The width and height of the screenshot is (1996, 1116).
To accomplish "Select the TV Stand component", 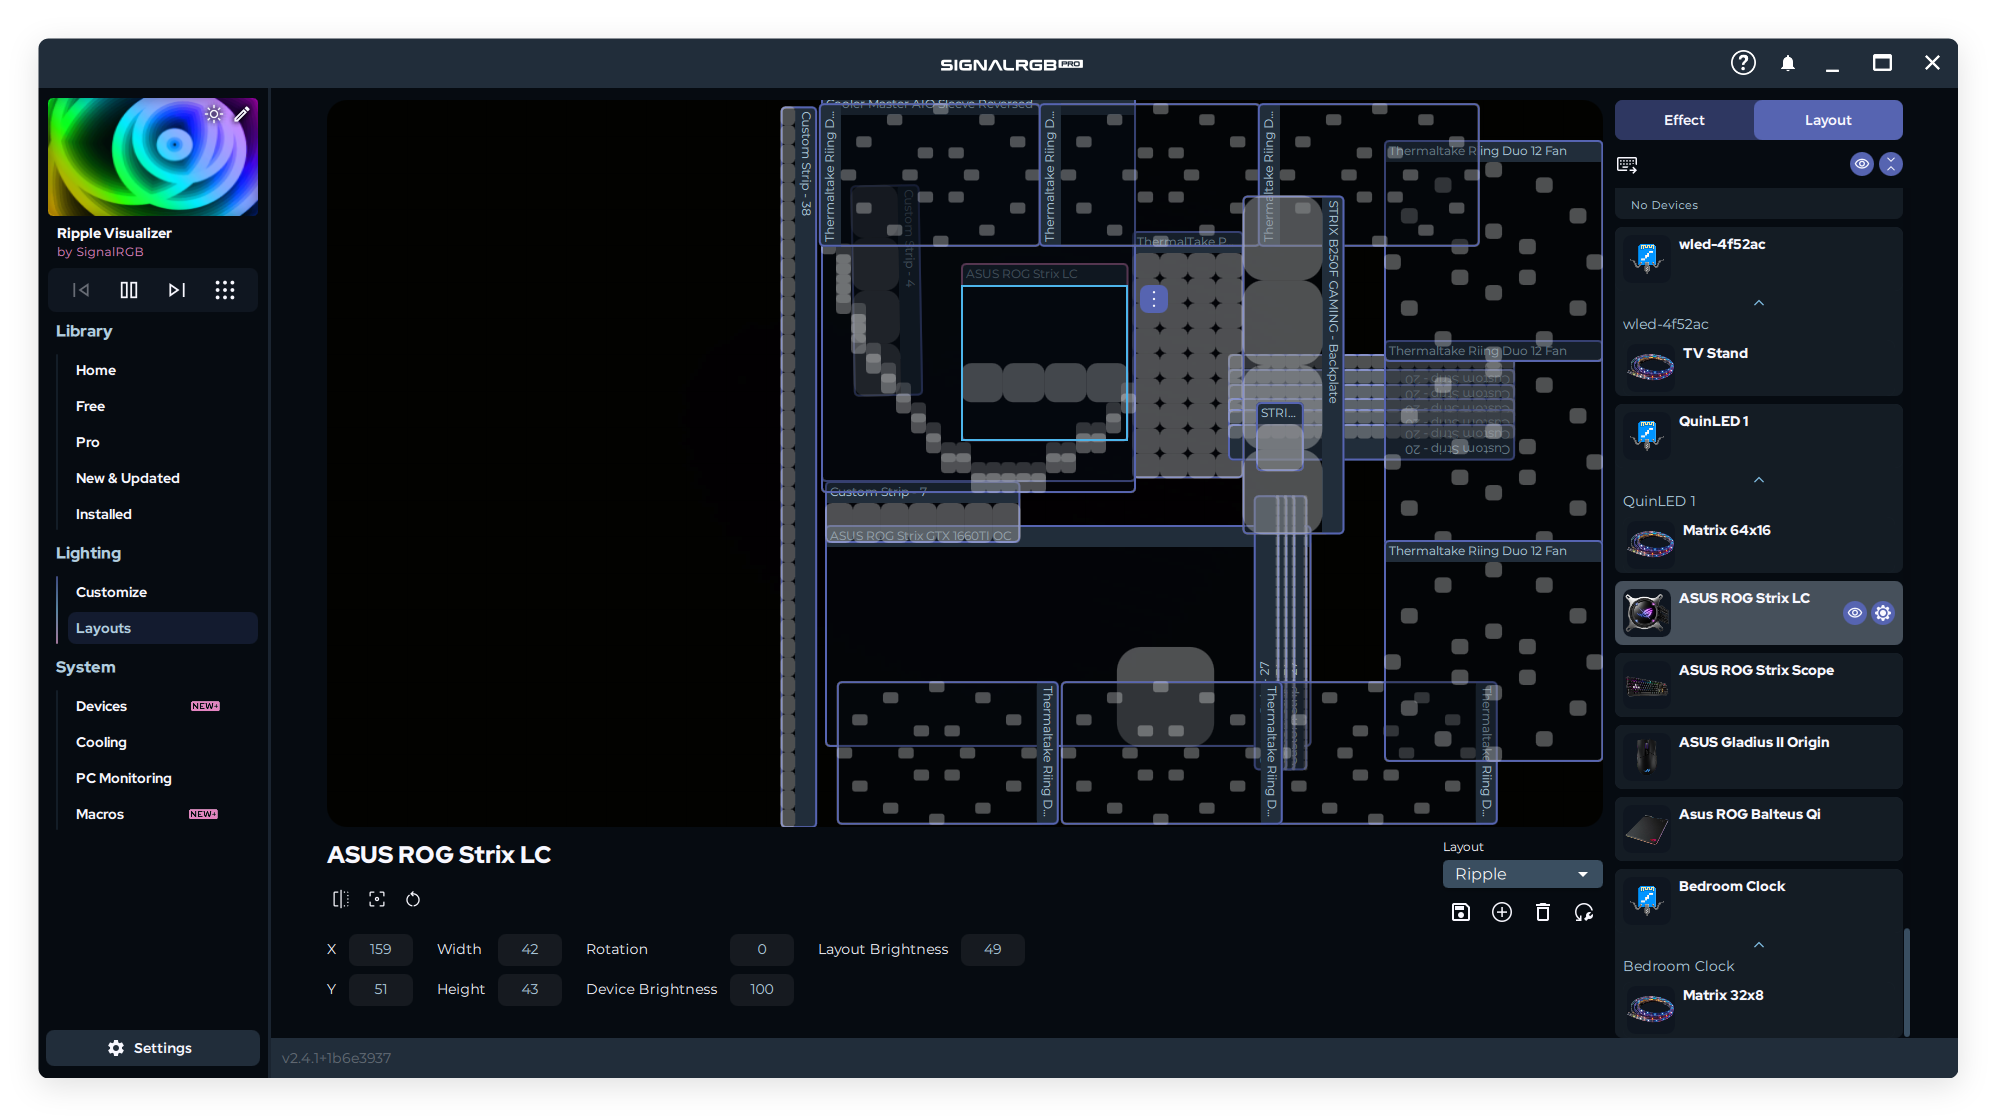I will click(x=1759, y=366).
